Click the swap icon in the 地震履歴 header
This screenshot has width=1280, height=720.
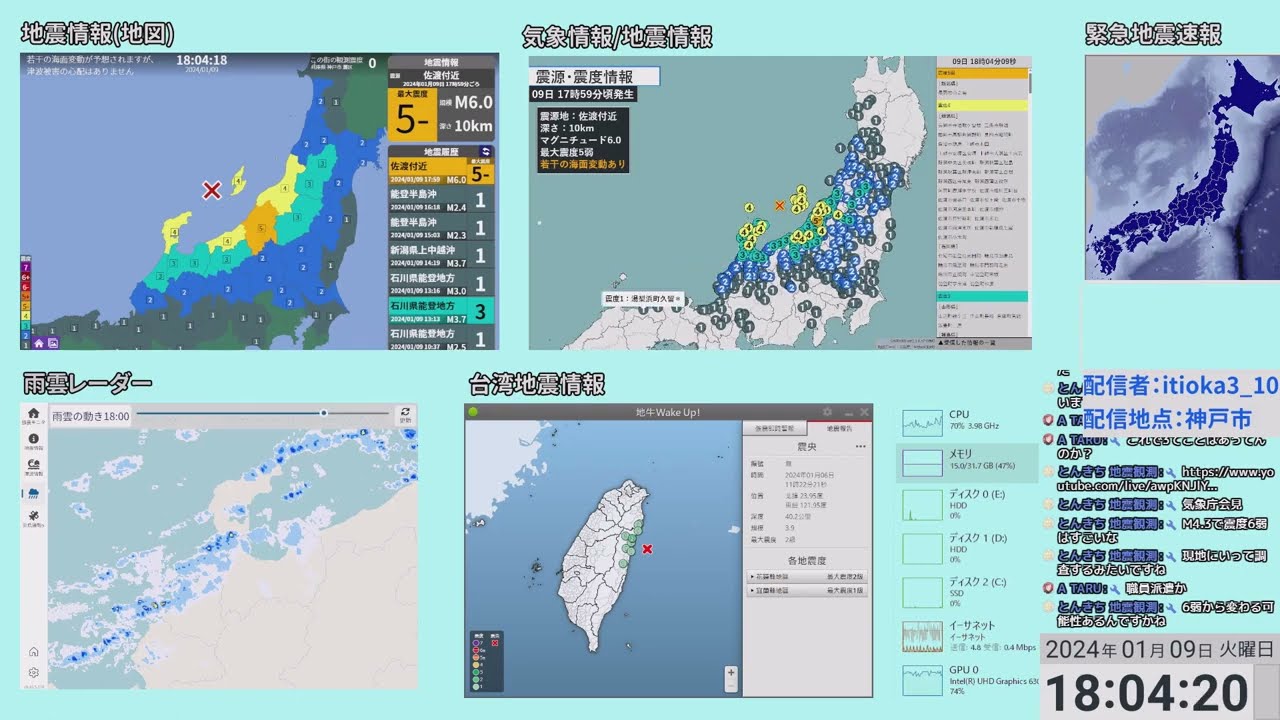486,151
